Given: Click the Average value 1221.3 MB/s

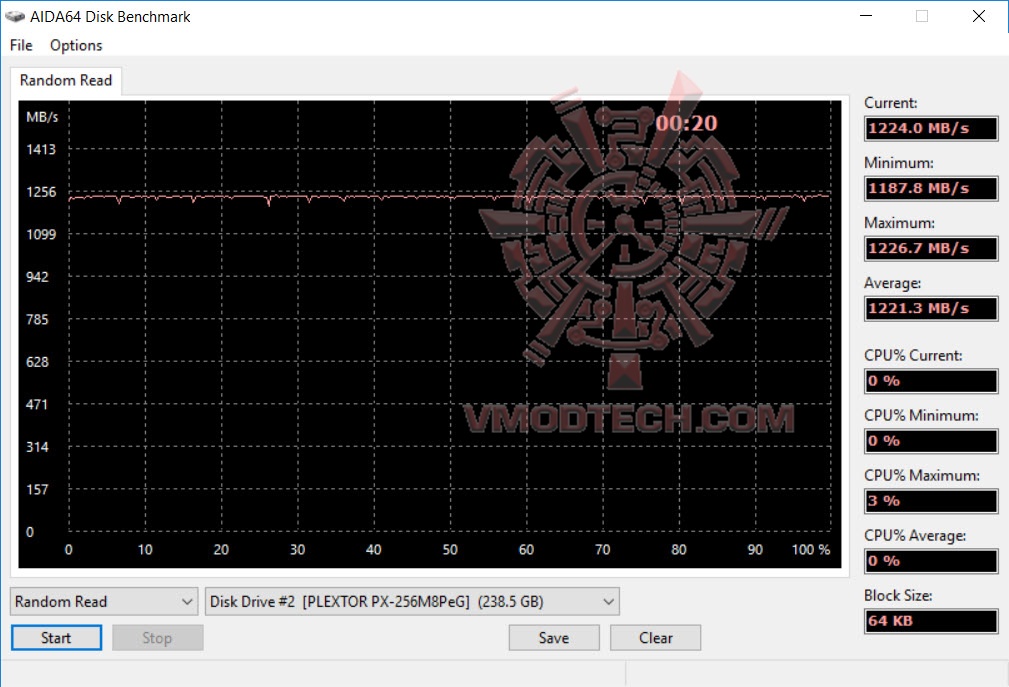Looking at the screenshot, I should [x=930, y=308].
